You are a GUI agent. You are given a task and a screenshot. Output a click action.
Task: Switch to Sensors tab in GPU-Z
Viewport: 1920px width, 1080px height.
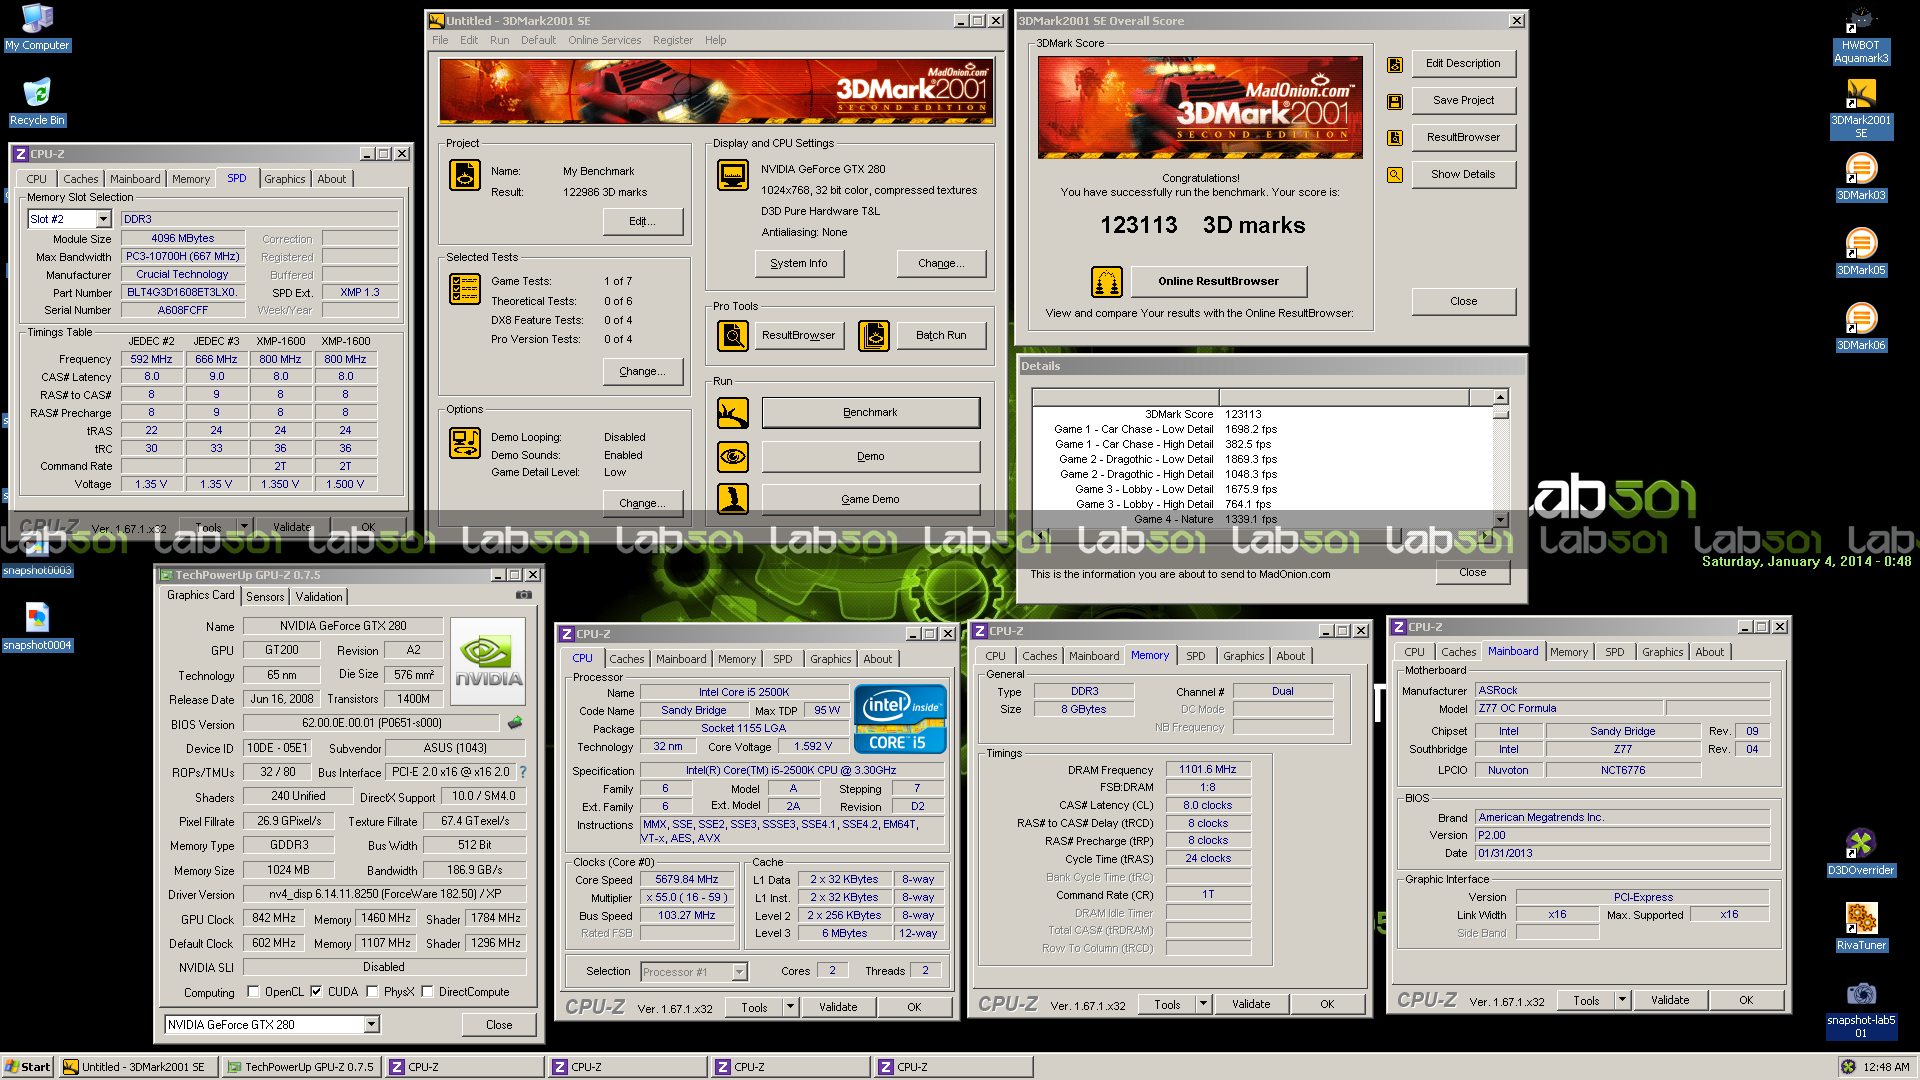pos(265,596)
